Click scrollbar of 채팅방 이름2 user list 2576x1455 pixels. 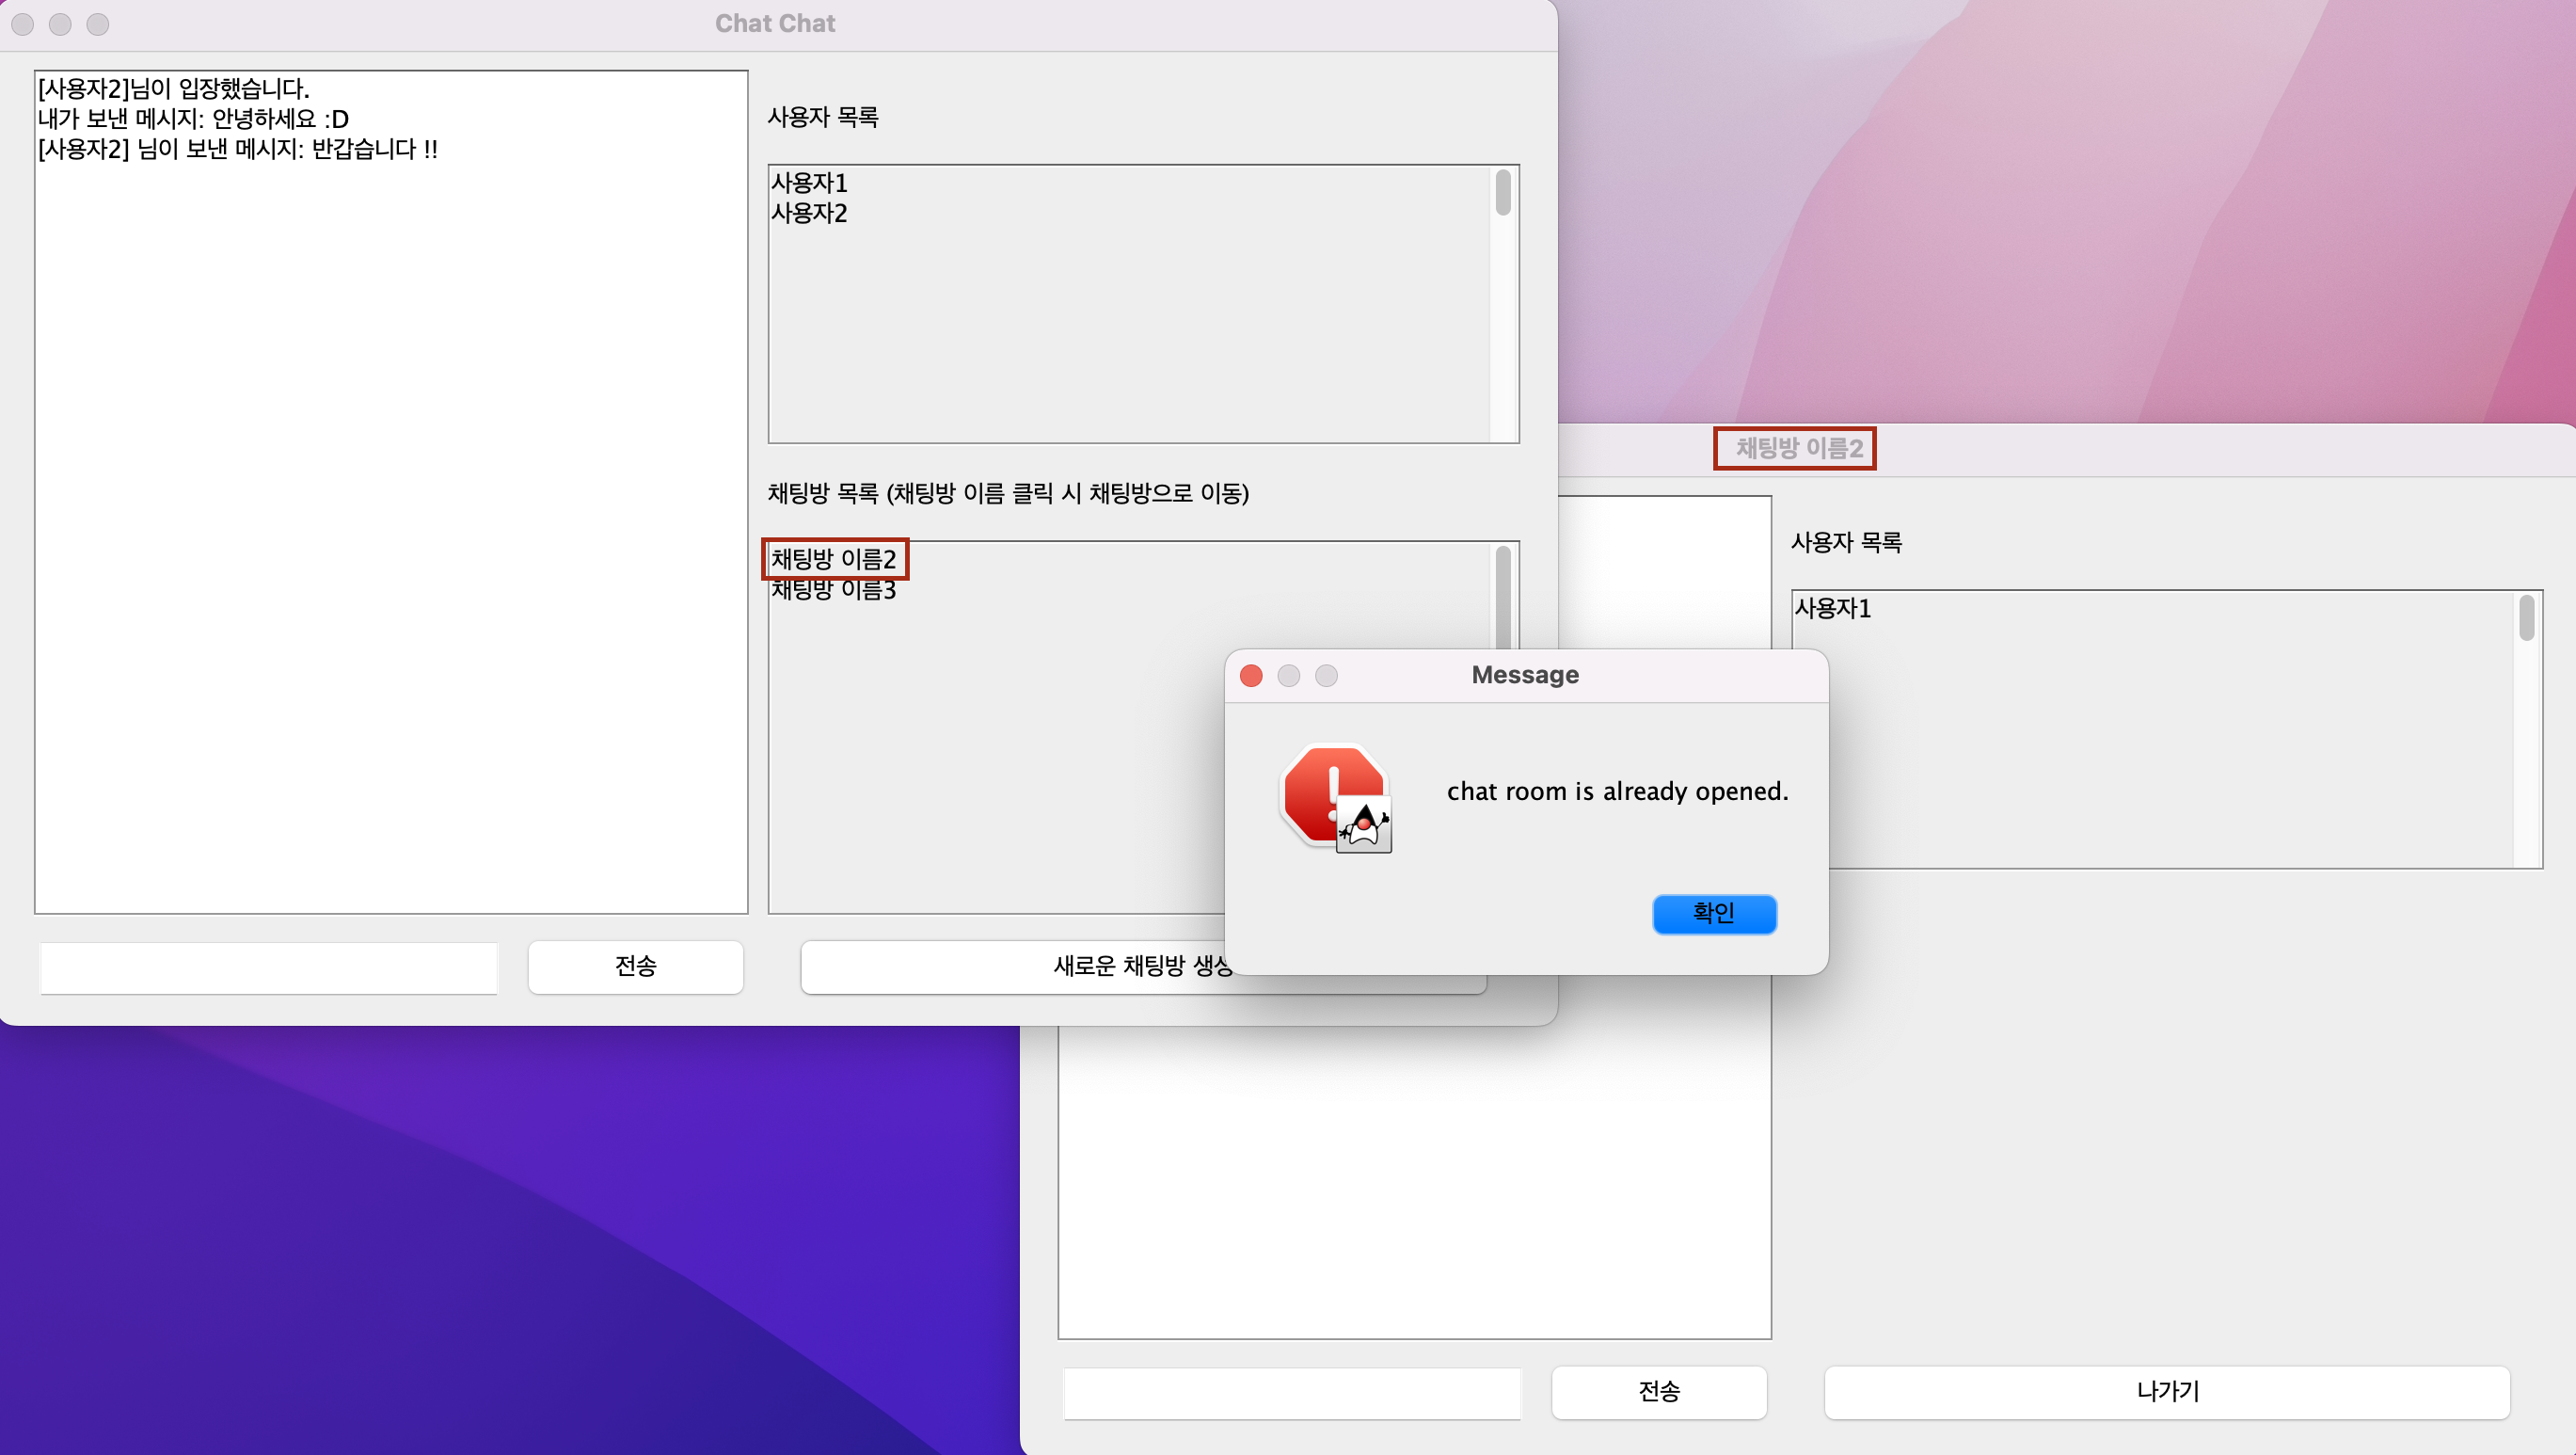[2526, 618]
